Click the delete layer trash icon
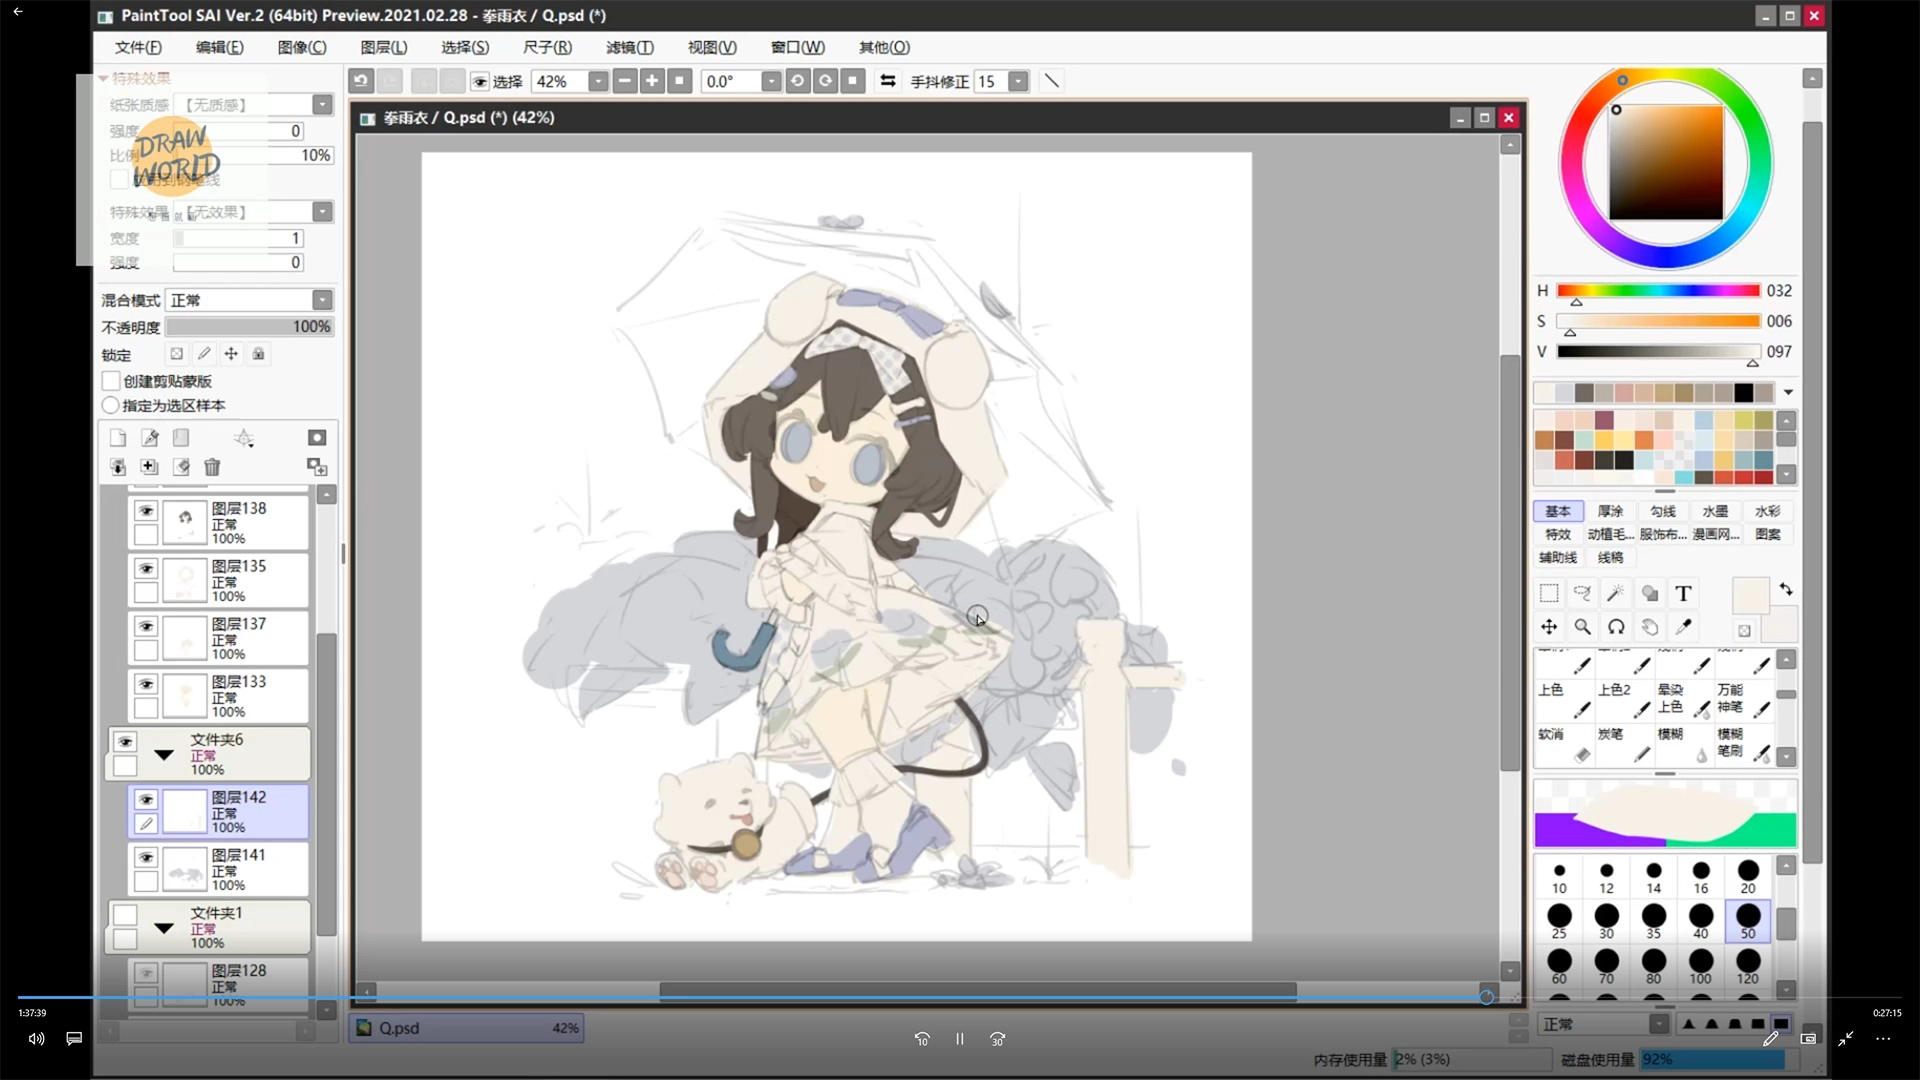This screenshot has width=1920, height=1080. tap(212, 467)
